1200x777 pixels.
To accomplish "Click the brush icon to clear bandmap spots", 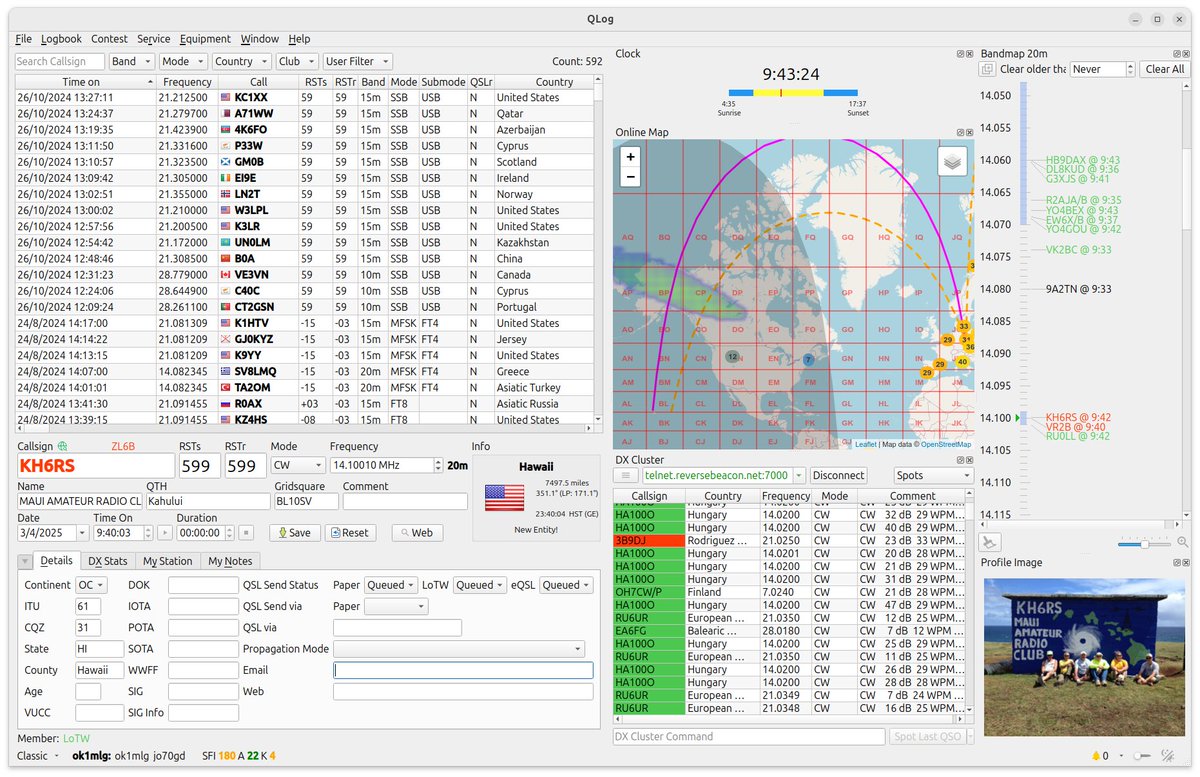I will (987, 542).
